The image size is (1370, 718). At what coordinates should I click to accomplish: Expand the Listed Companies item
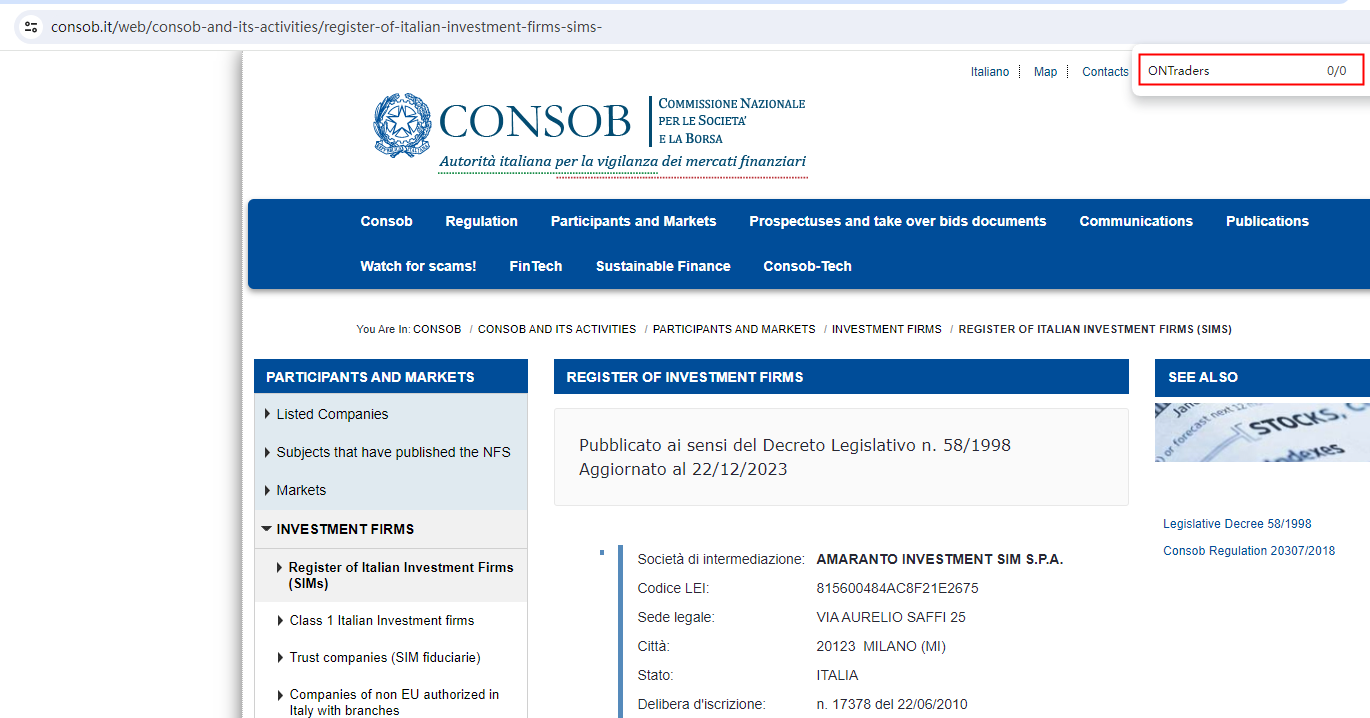(x=332, y=414)
